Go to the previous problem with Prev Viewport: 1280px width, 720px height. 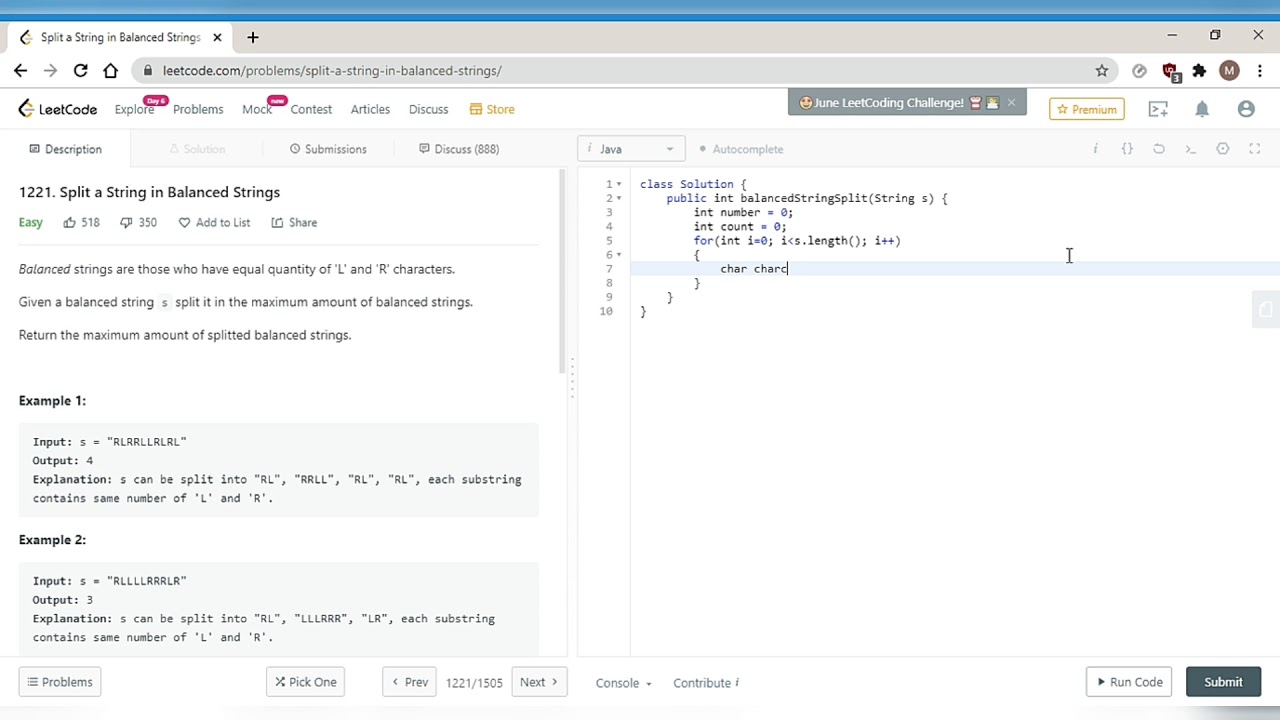(409, 682)
